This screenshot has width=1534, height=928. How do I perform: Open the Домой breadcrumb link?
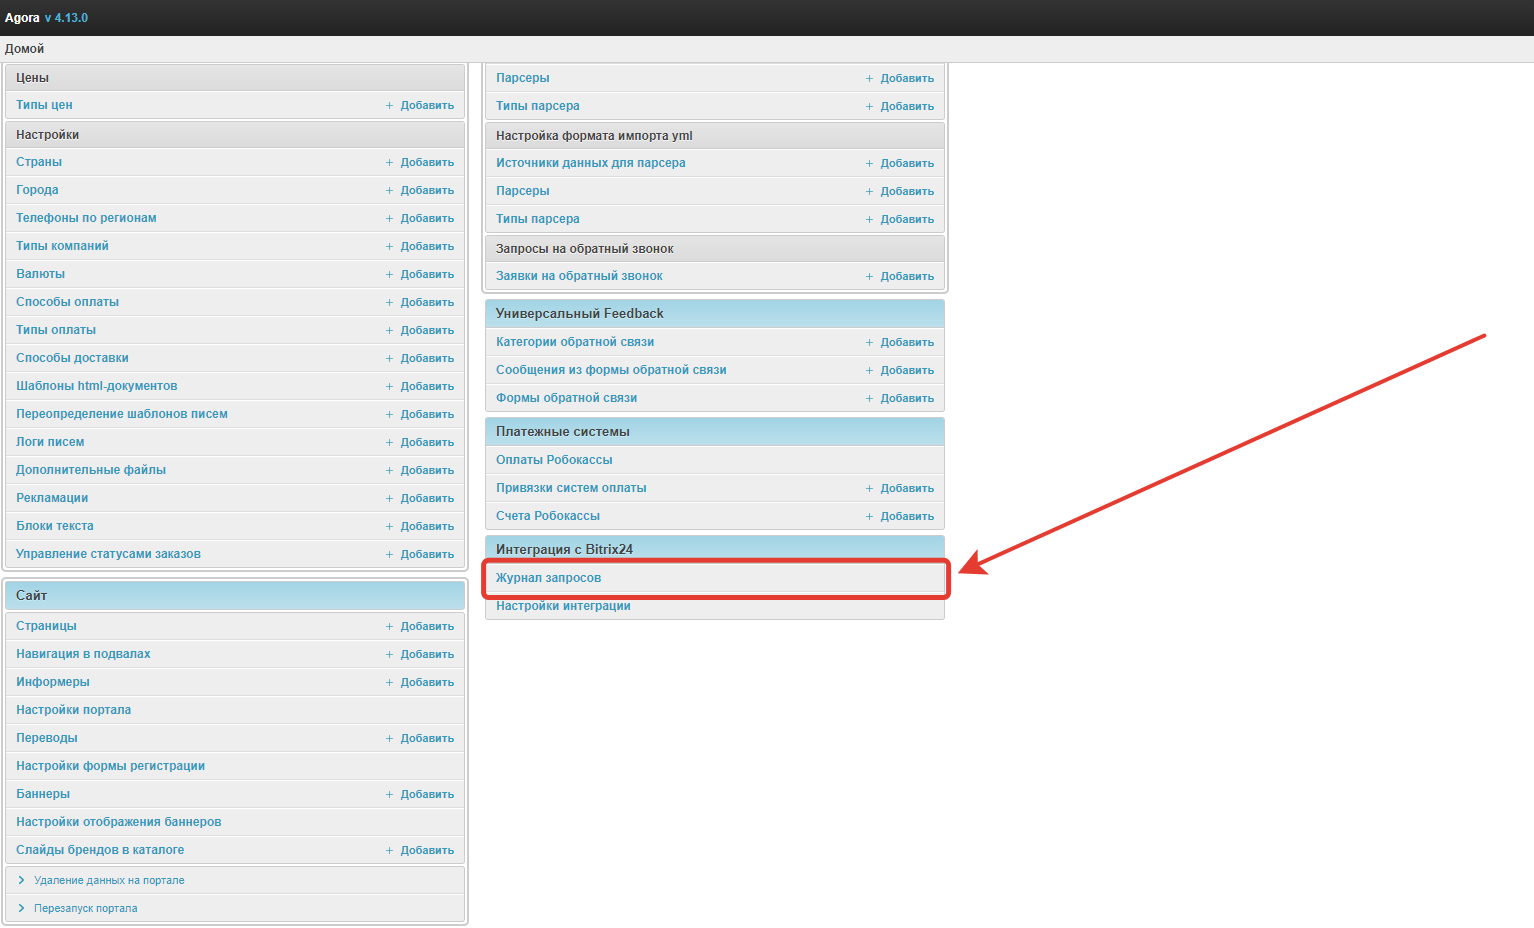tap(24, 49)
